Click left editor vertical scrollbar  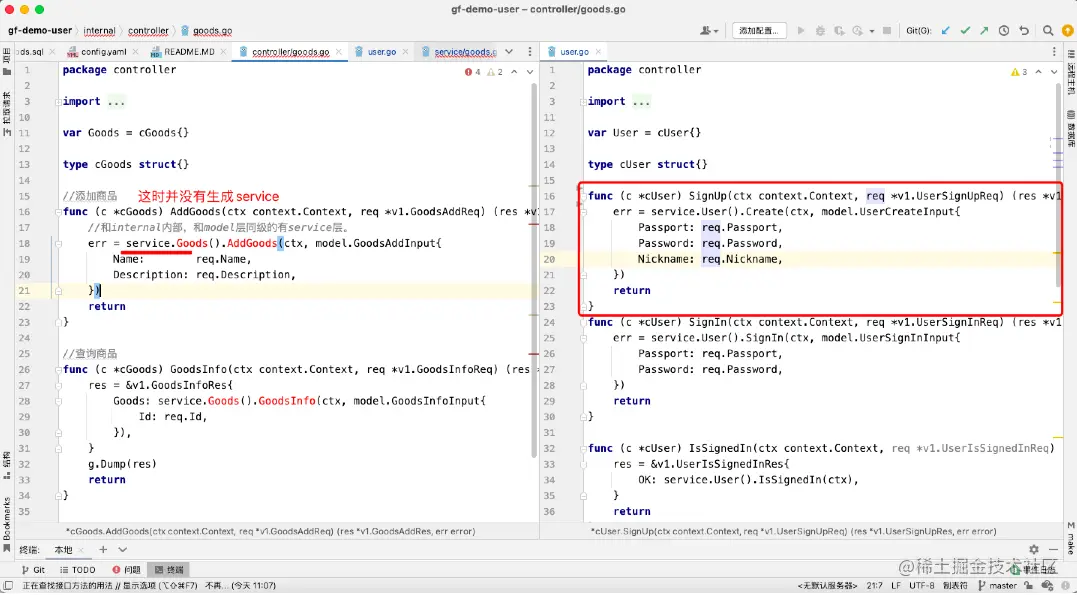click(535, 271)
